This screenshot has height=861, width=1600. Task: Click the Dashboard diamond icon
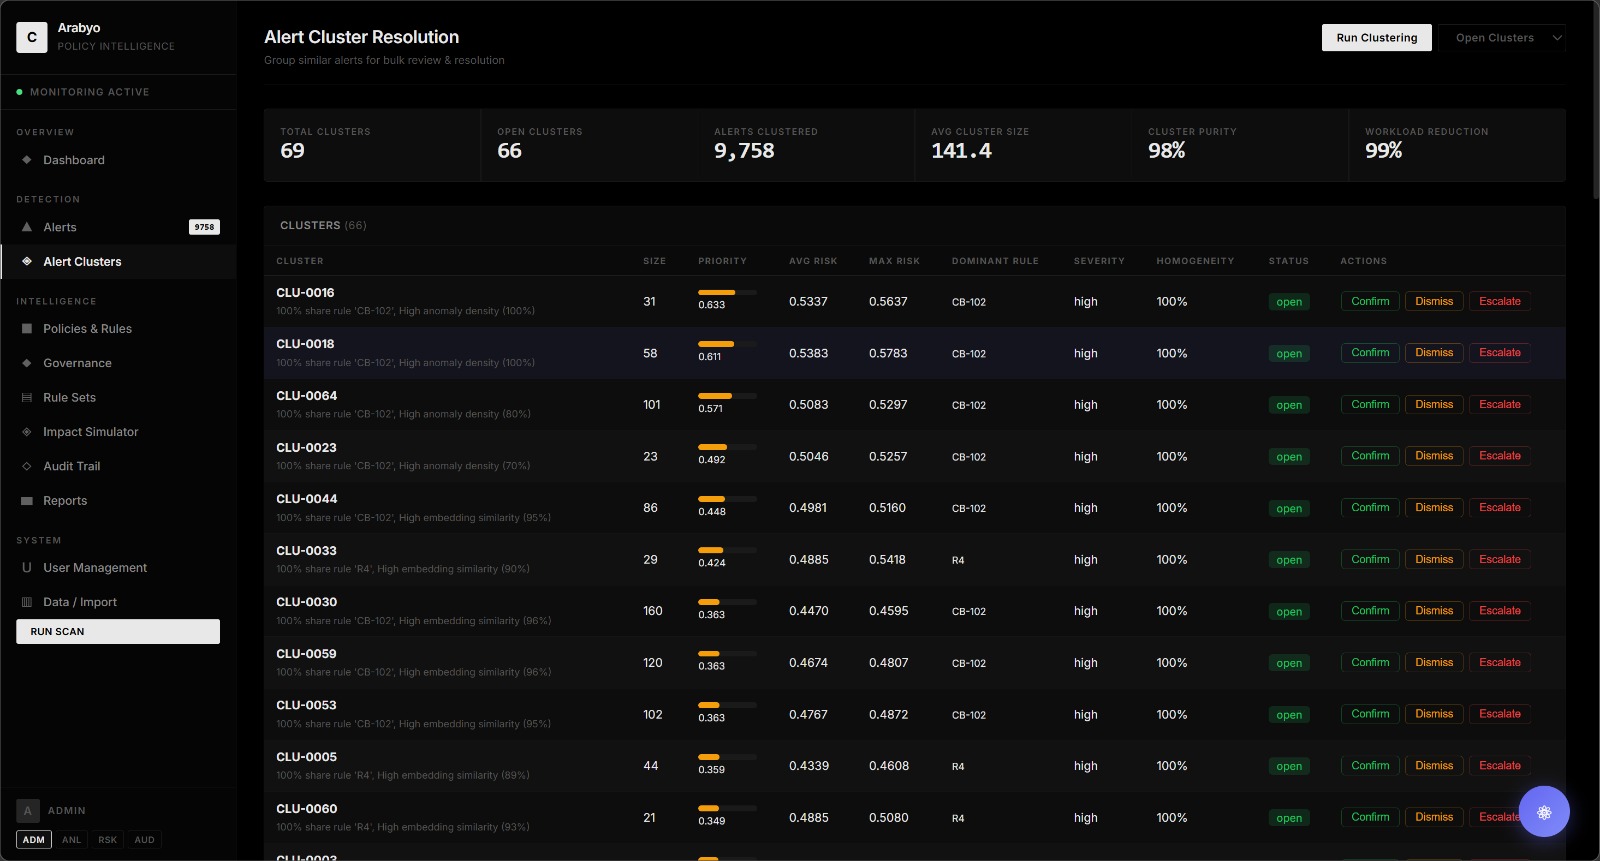click(27, 160)
